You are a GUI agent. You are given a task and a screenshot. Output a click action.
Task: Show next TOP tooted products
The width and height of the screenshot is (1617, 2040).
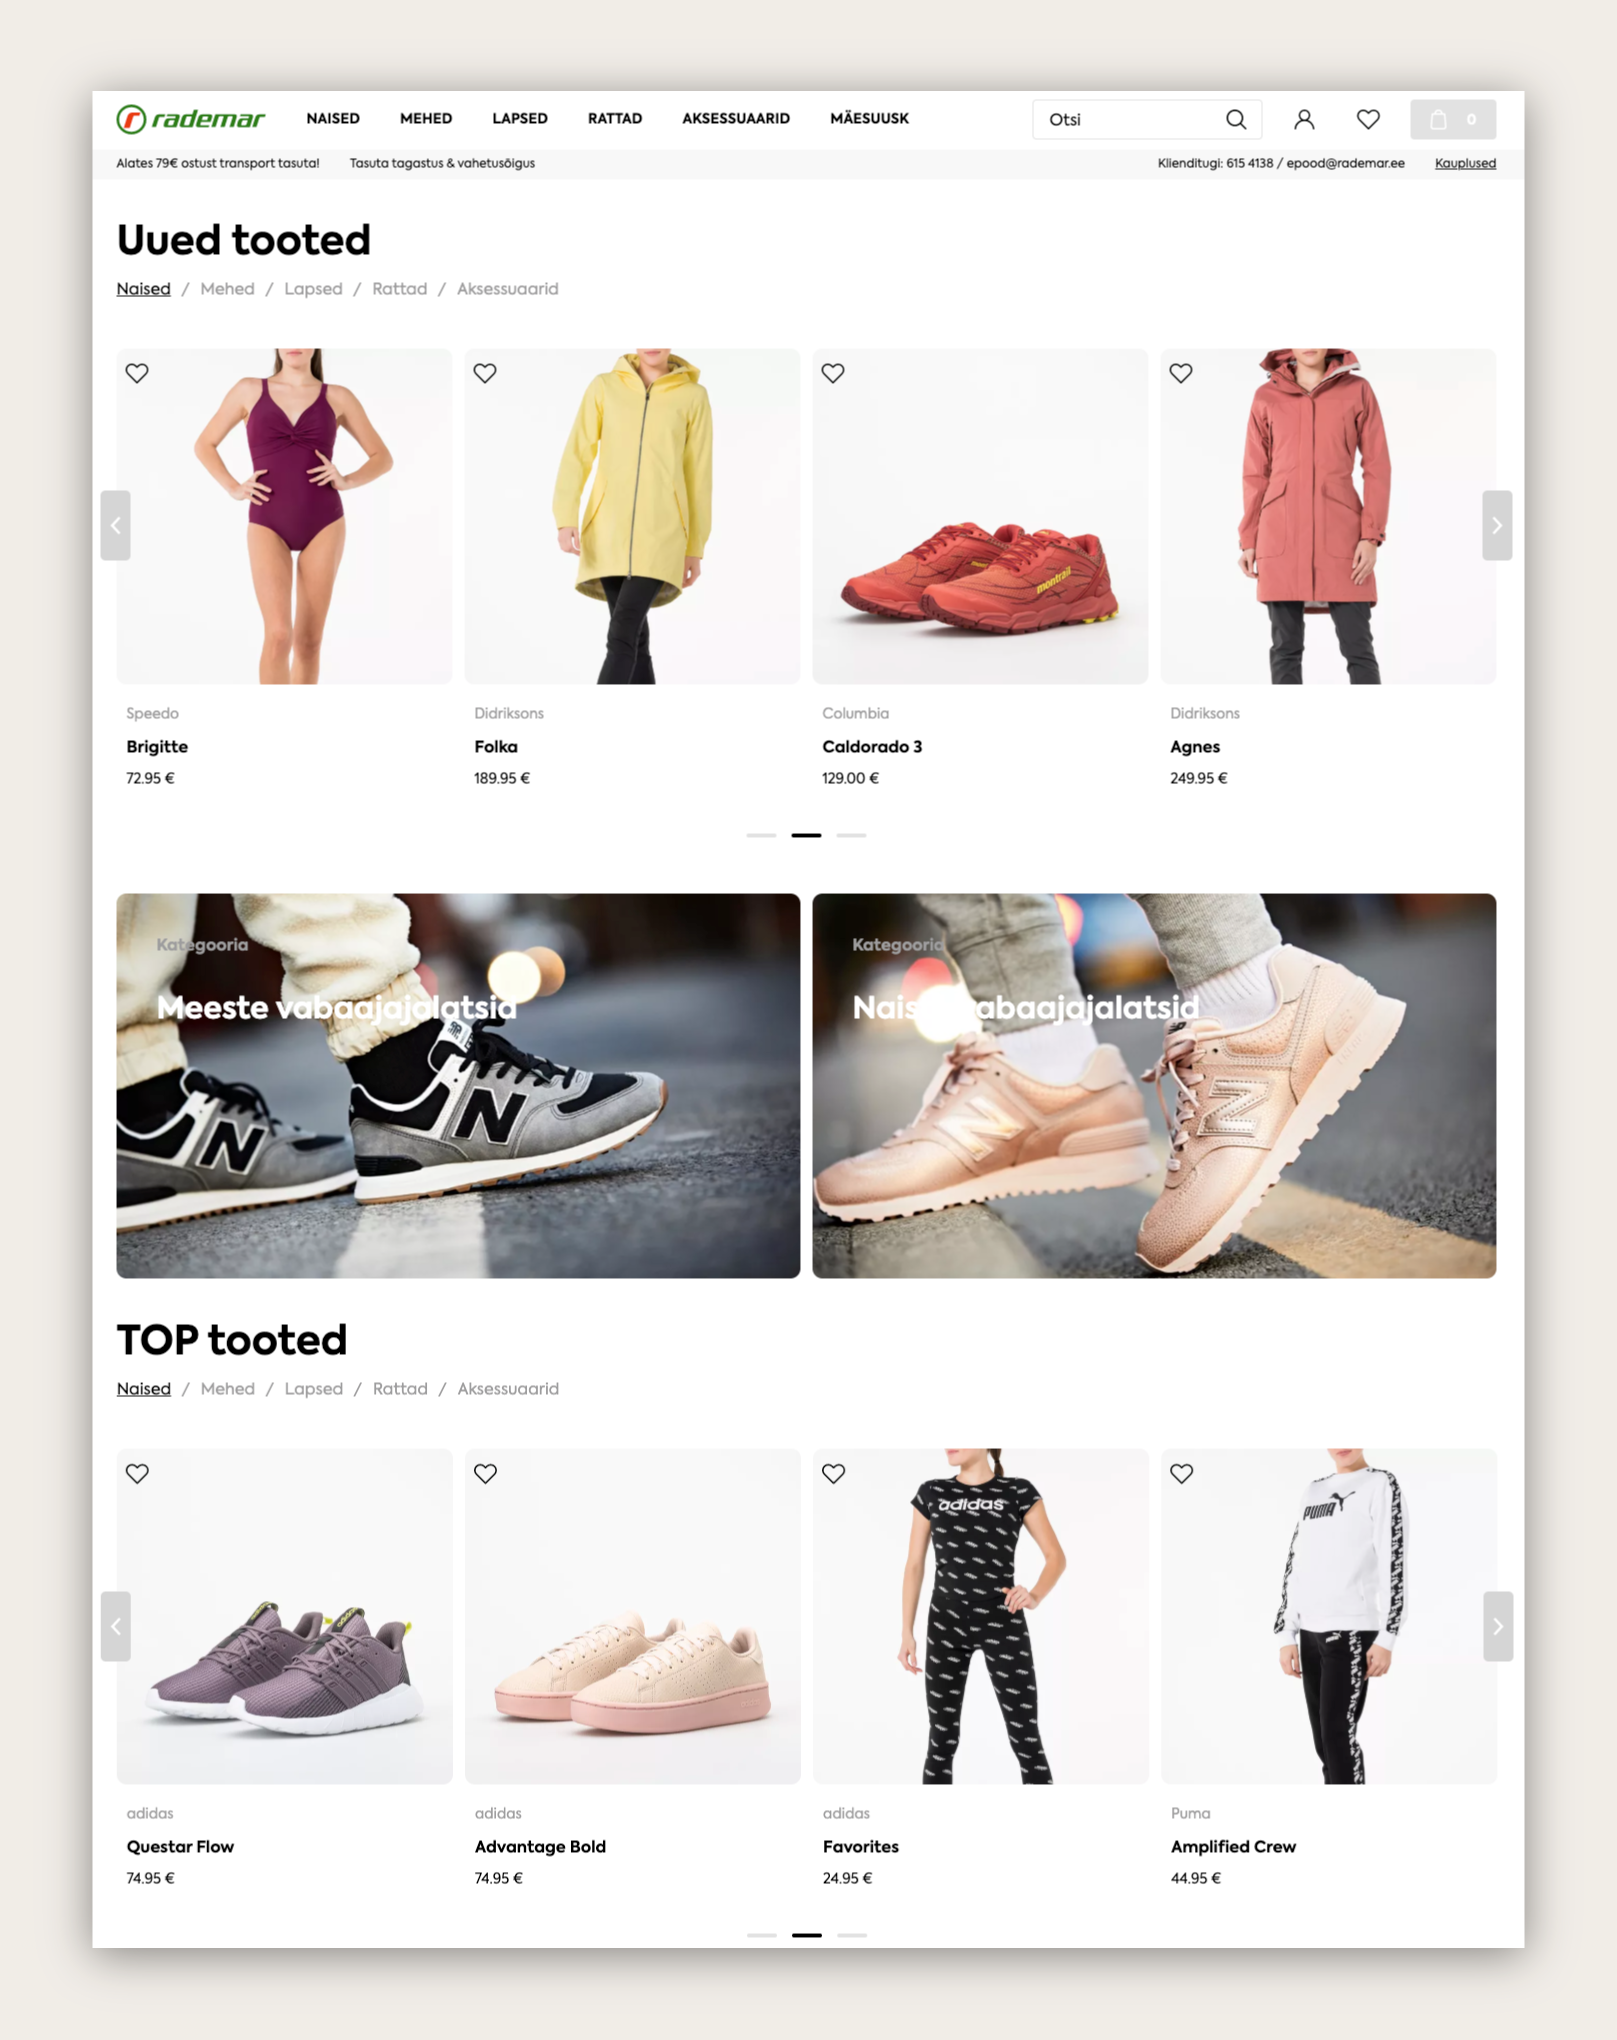click(1497, 1626)
